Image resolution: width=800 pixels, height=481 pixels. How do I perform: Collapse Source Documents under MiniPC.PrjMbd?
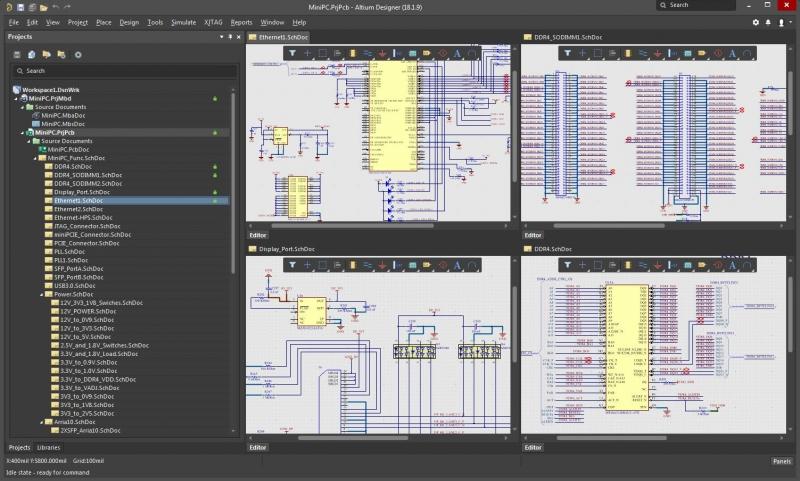click(x=22, y=107)
